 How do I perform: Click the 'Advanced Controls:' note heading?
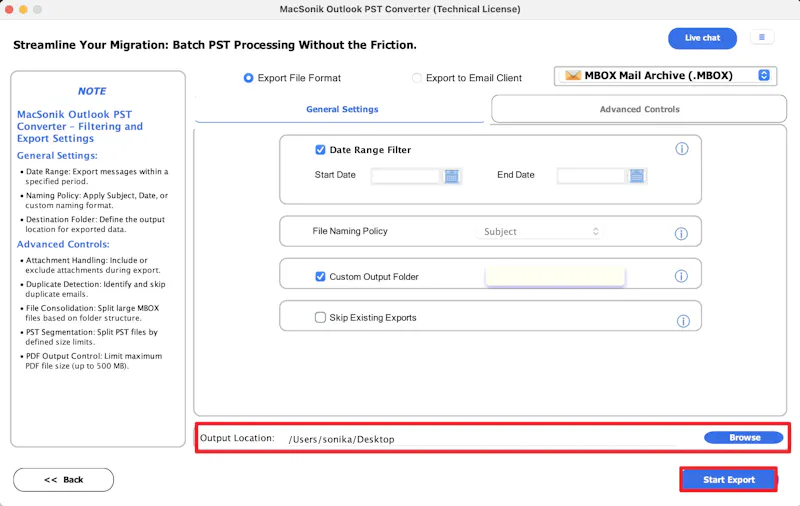click(63, 244)
